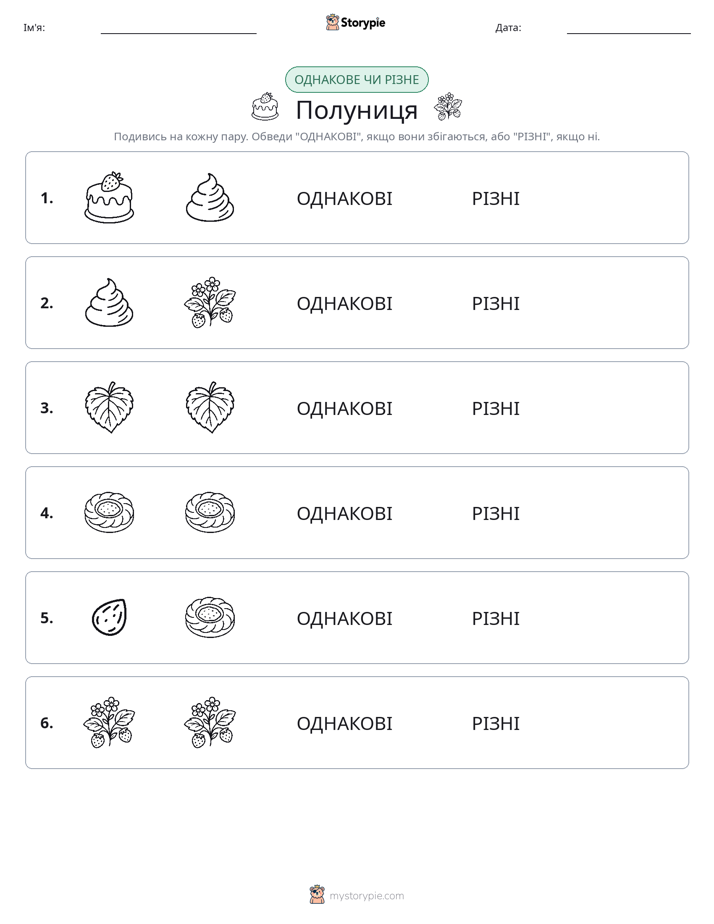The image size is (714, 924).
Task: Select ОДНАКОВІ in row 4
Action: 344,513
